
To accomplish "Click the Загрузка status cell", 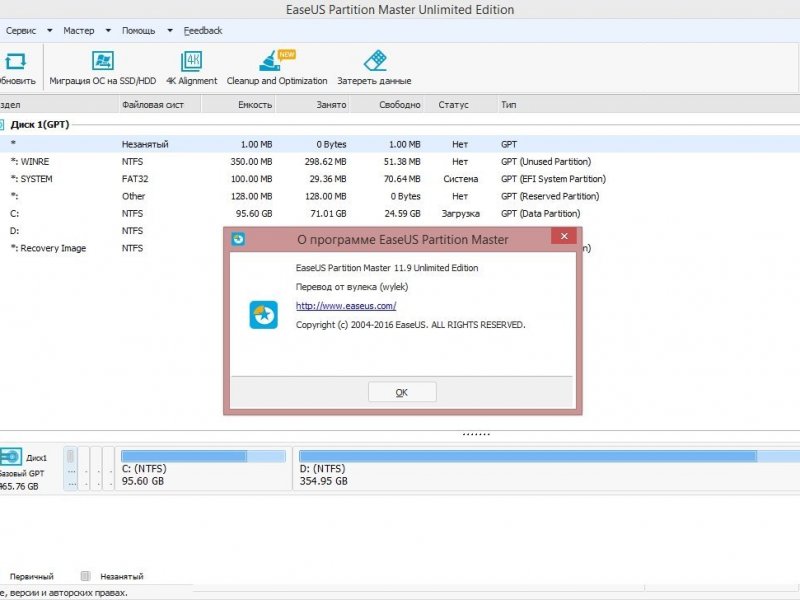I will (461, 214).
